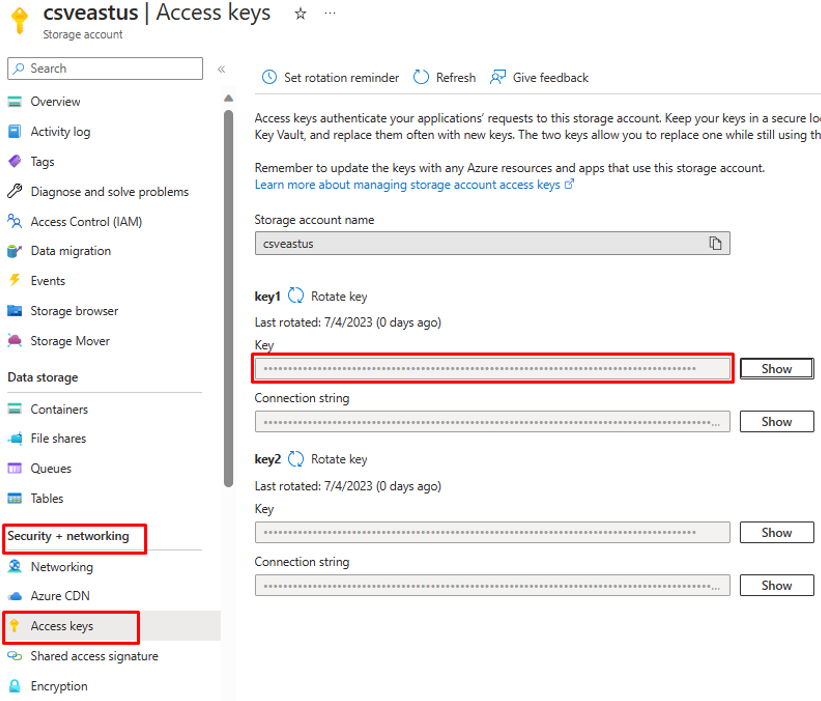Click the Refresh icon in the toolbar
821x701 pixels.
(x=421, y=77)
